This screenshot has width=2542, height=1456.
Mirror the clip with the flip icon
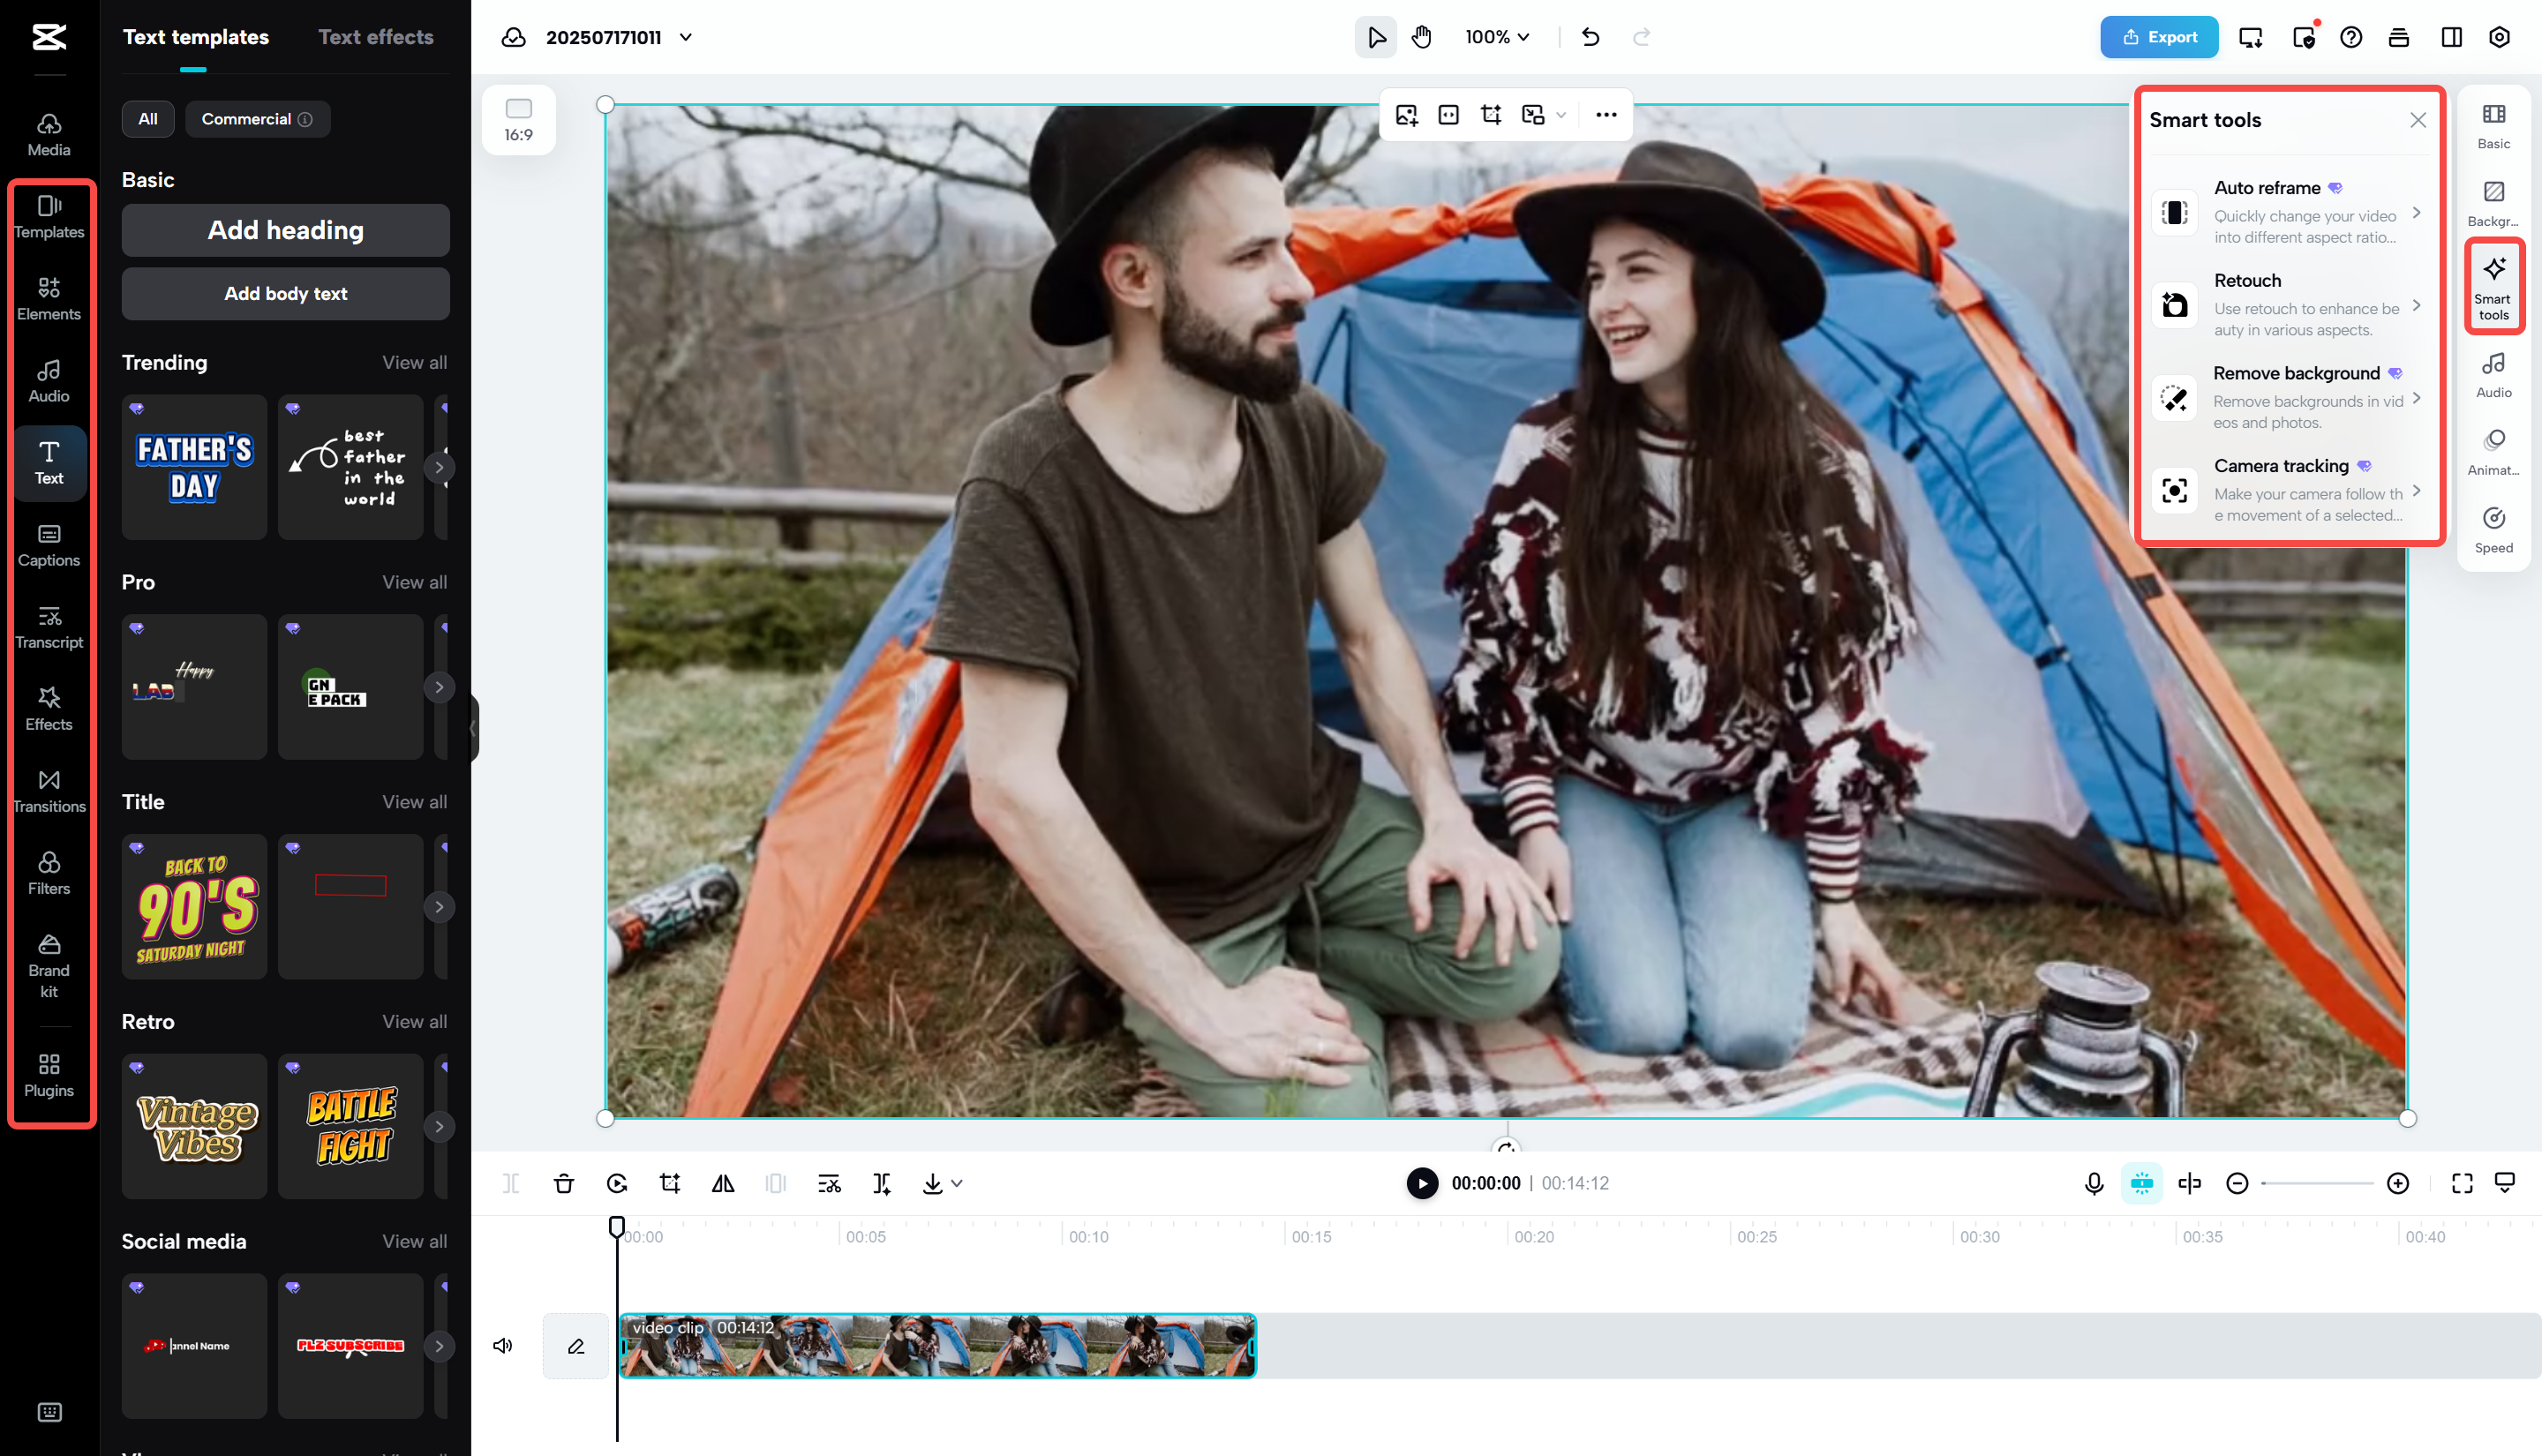point(723,1183)
